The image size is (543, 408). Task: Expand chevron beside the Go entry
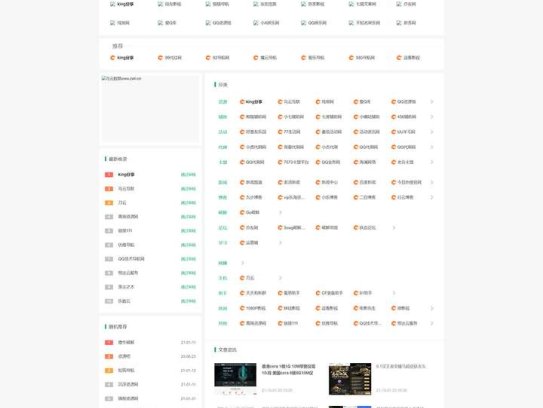pyautogui.click(x=280, y=212)
